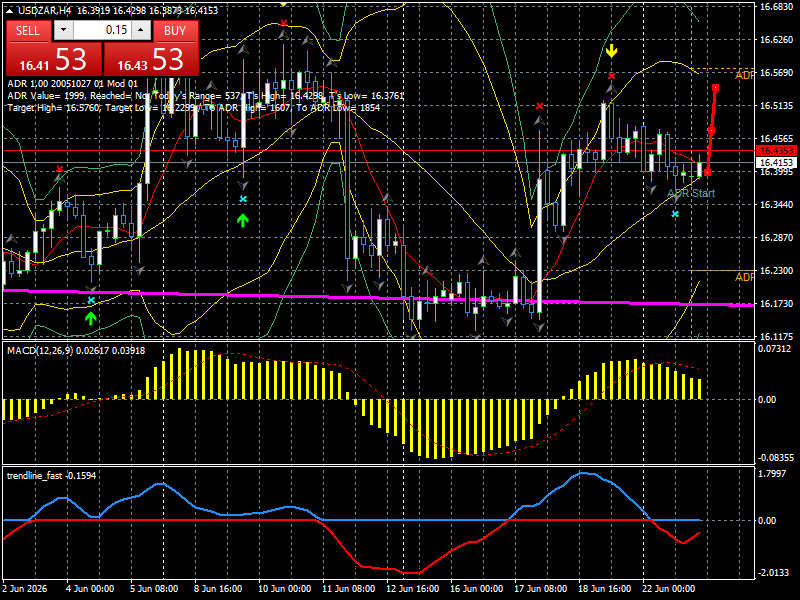Click the 10 Jun 00:00 date label
Viewport: 800px width, 600px height.
tap(284, 589)
